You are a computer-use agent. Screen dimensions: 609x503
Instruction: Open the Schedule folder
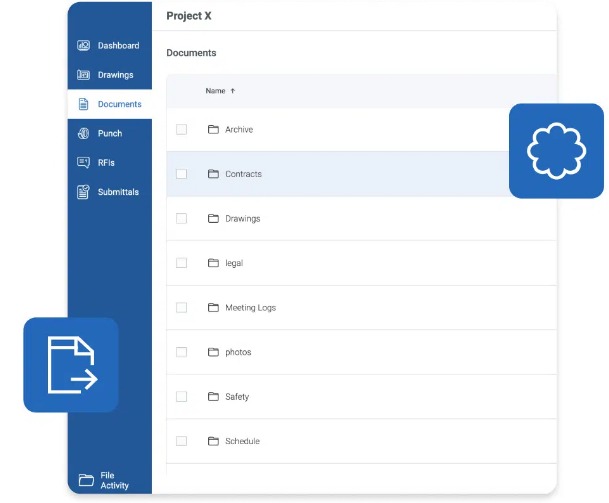point(241,441)
